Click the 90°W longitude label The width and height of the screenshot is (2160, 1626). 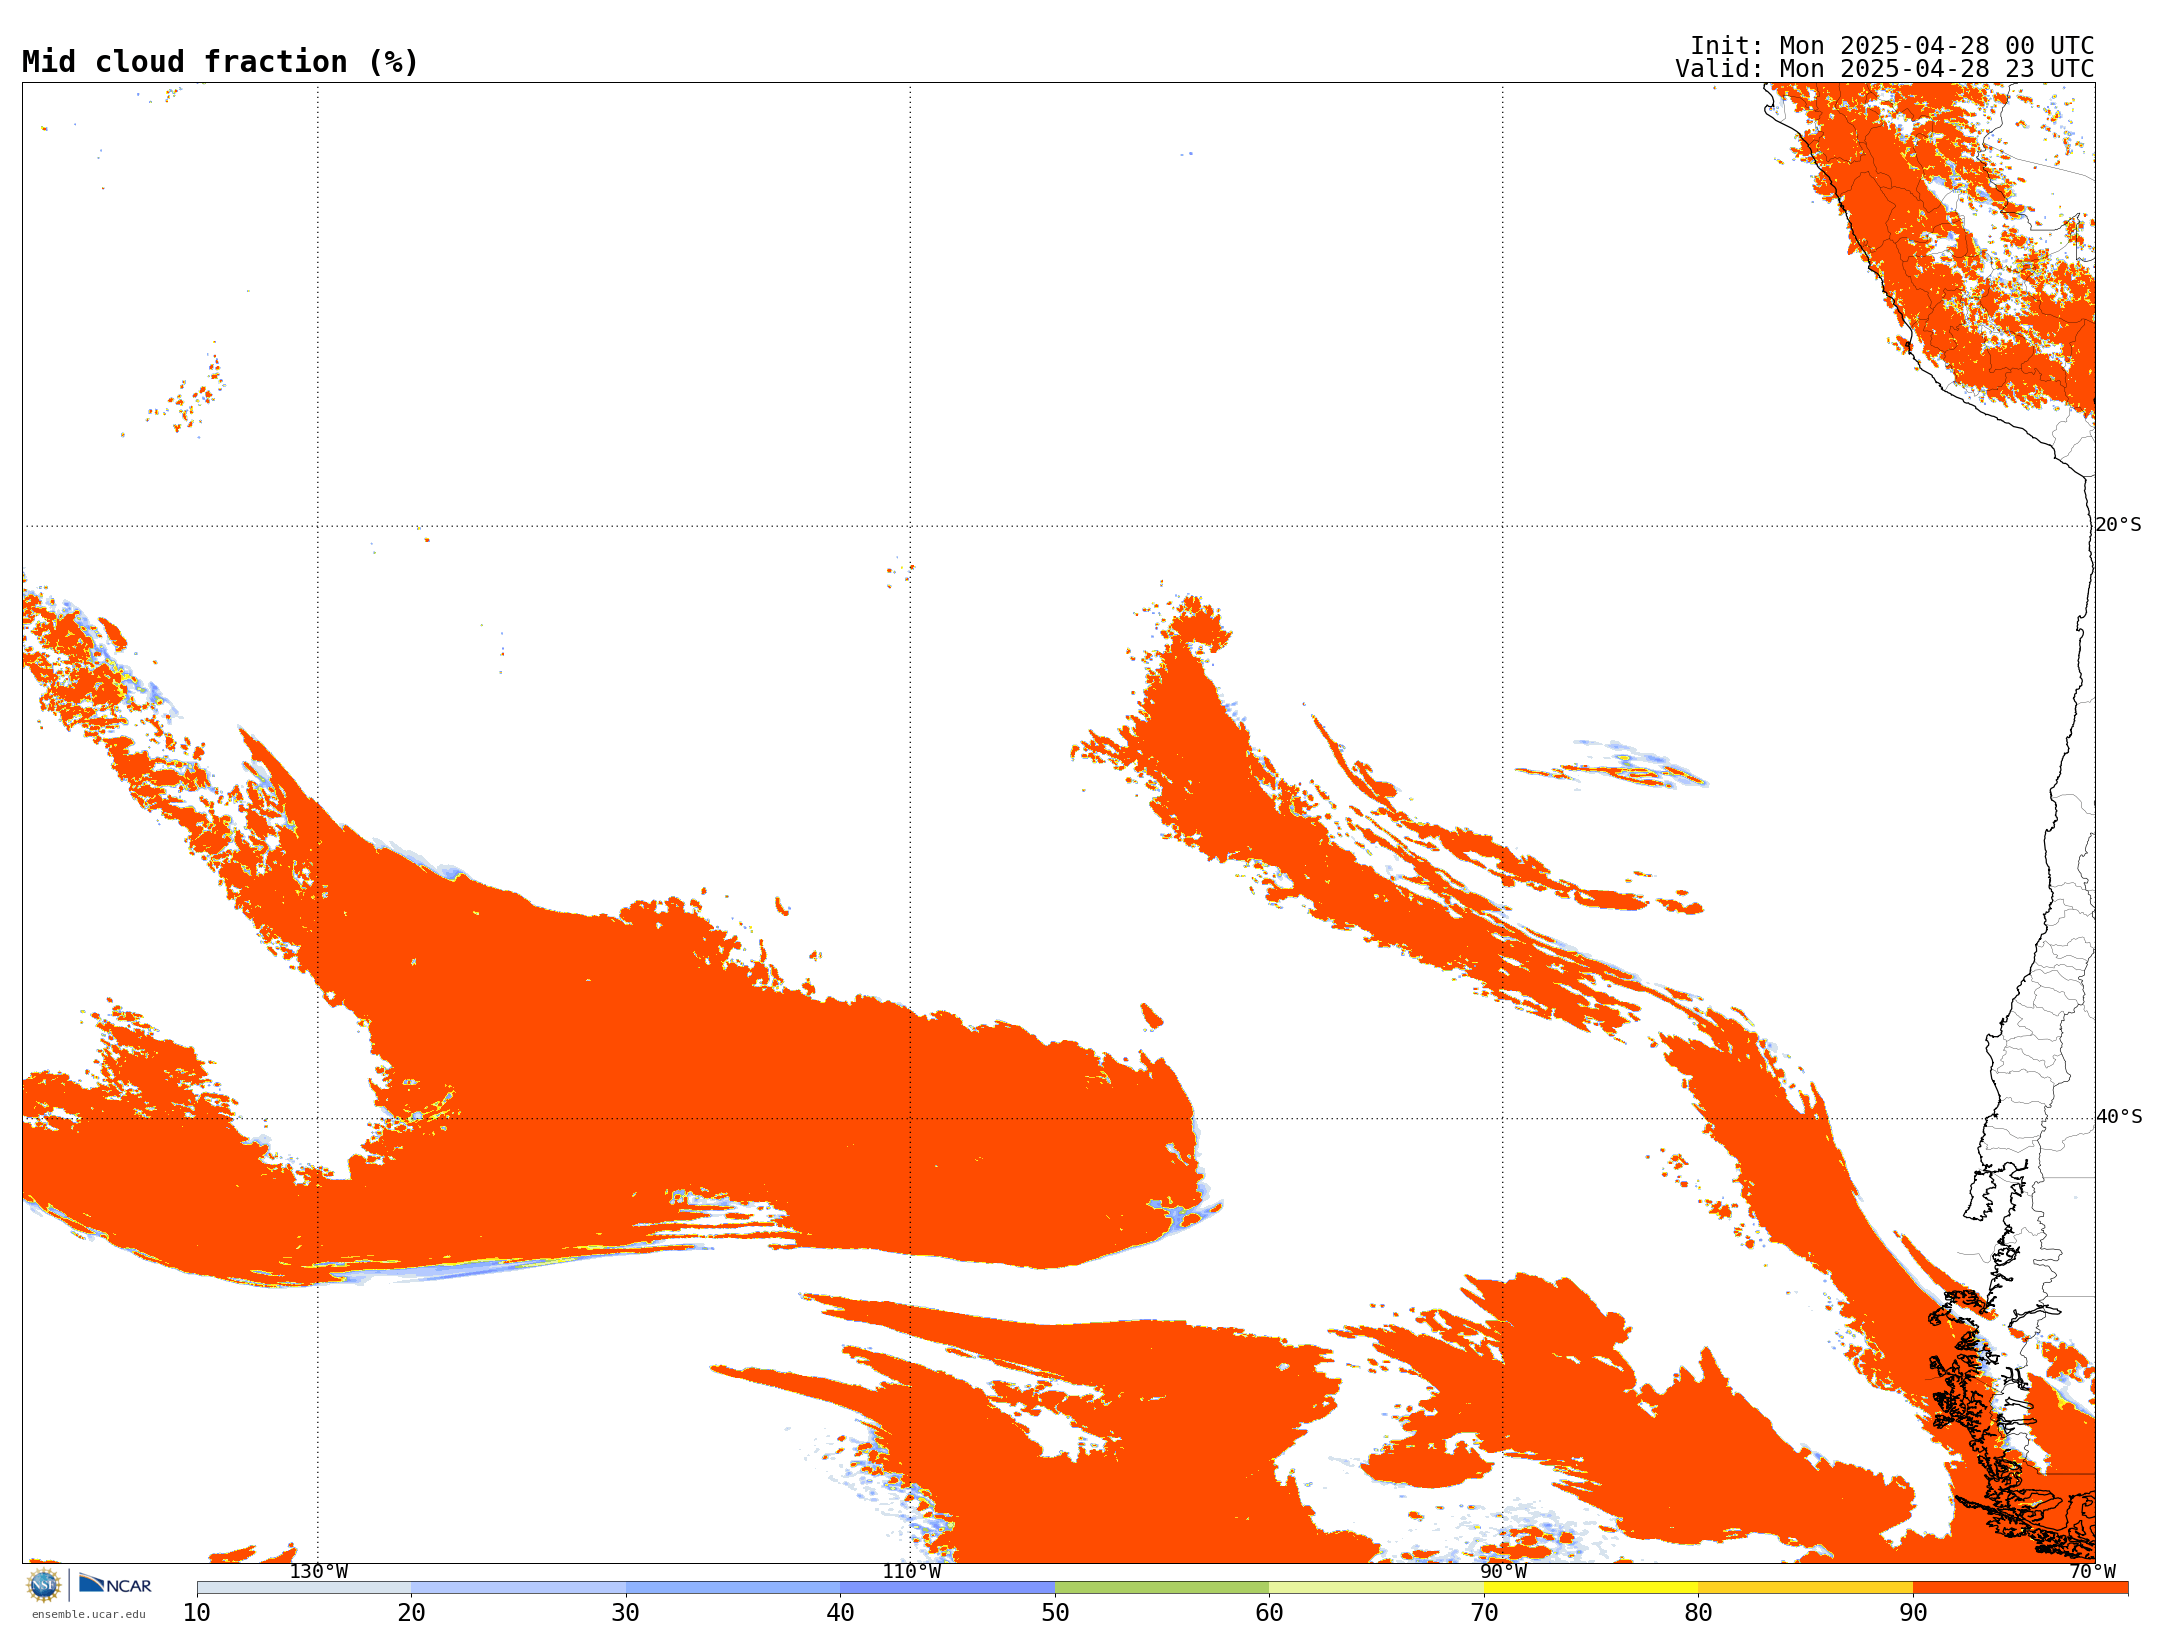1503,1572
